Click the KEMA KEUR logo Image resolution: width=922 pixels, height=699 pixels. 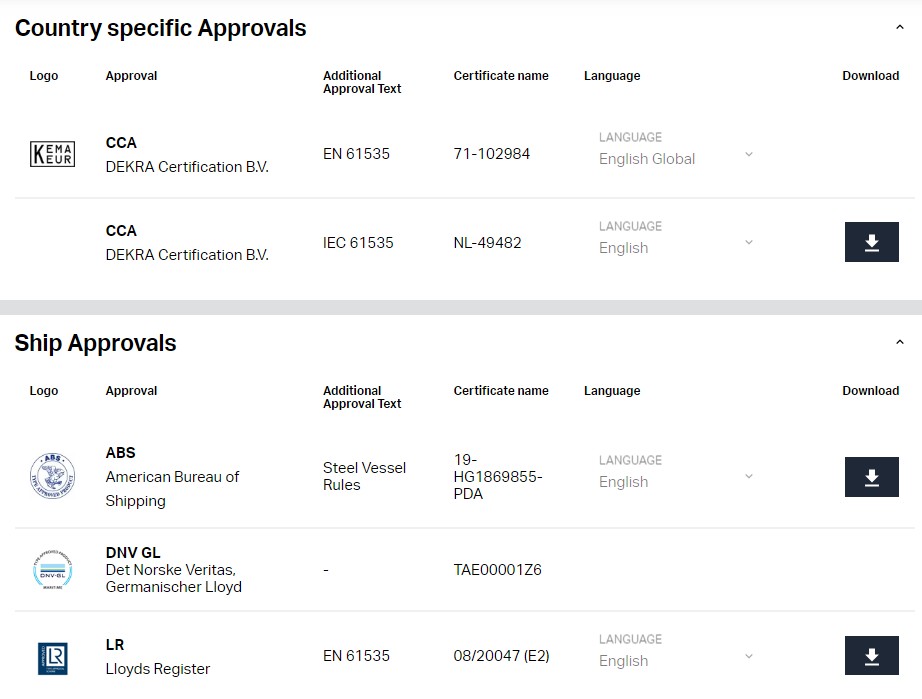tap(52, 154)
